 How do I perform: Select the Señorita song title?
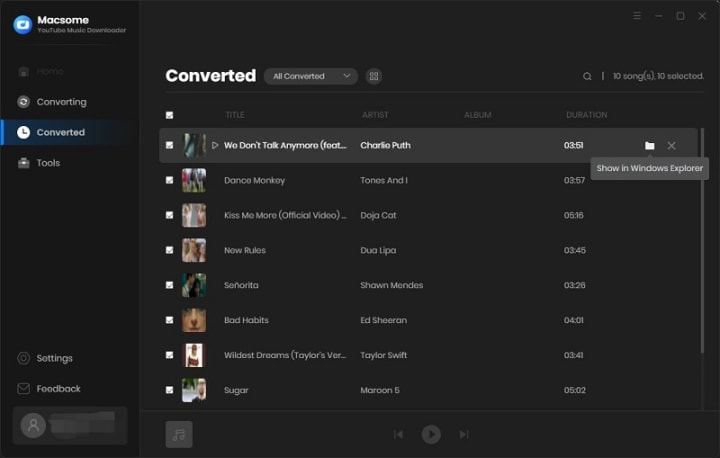pyautogui.click(x=241, y=285)
